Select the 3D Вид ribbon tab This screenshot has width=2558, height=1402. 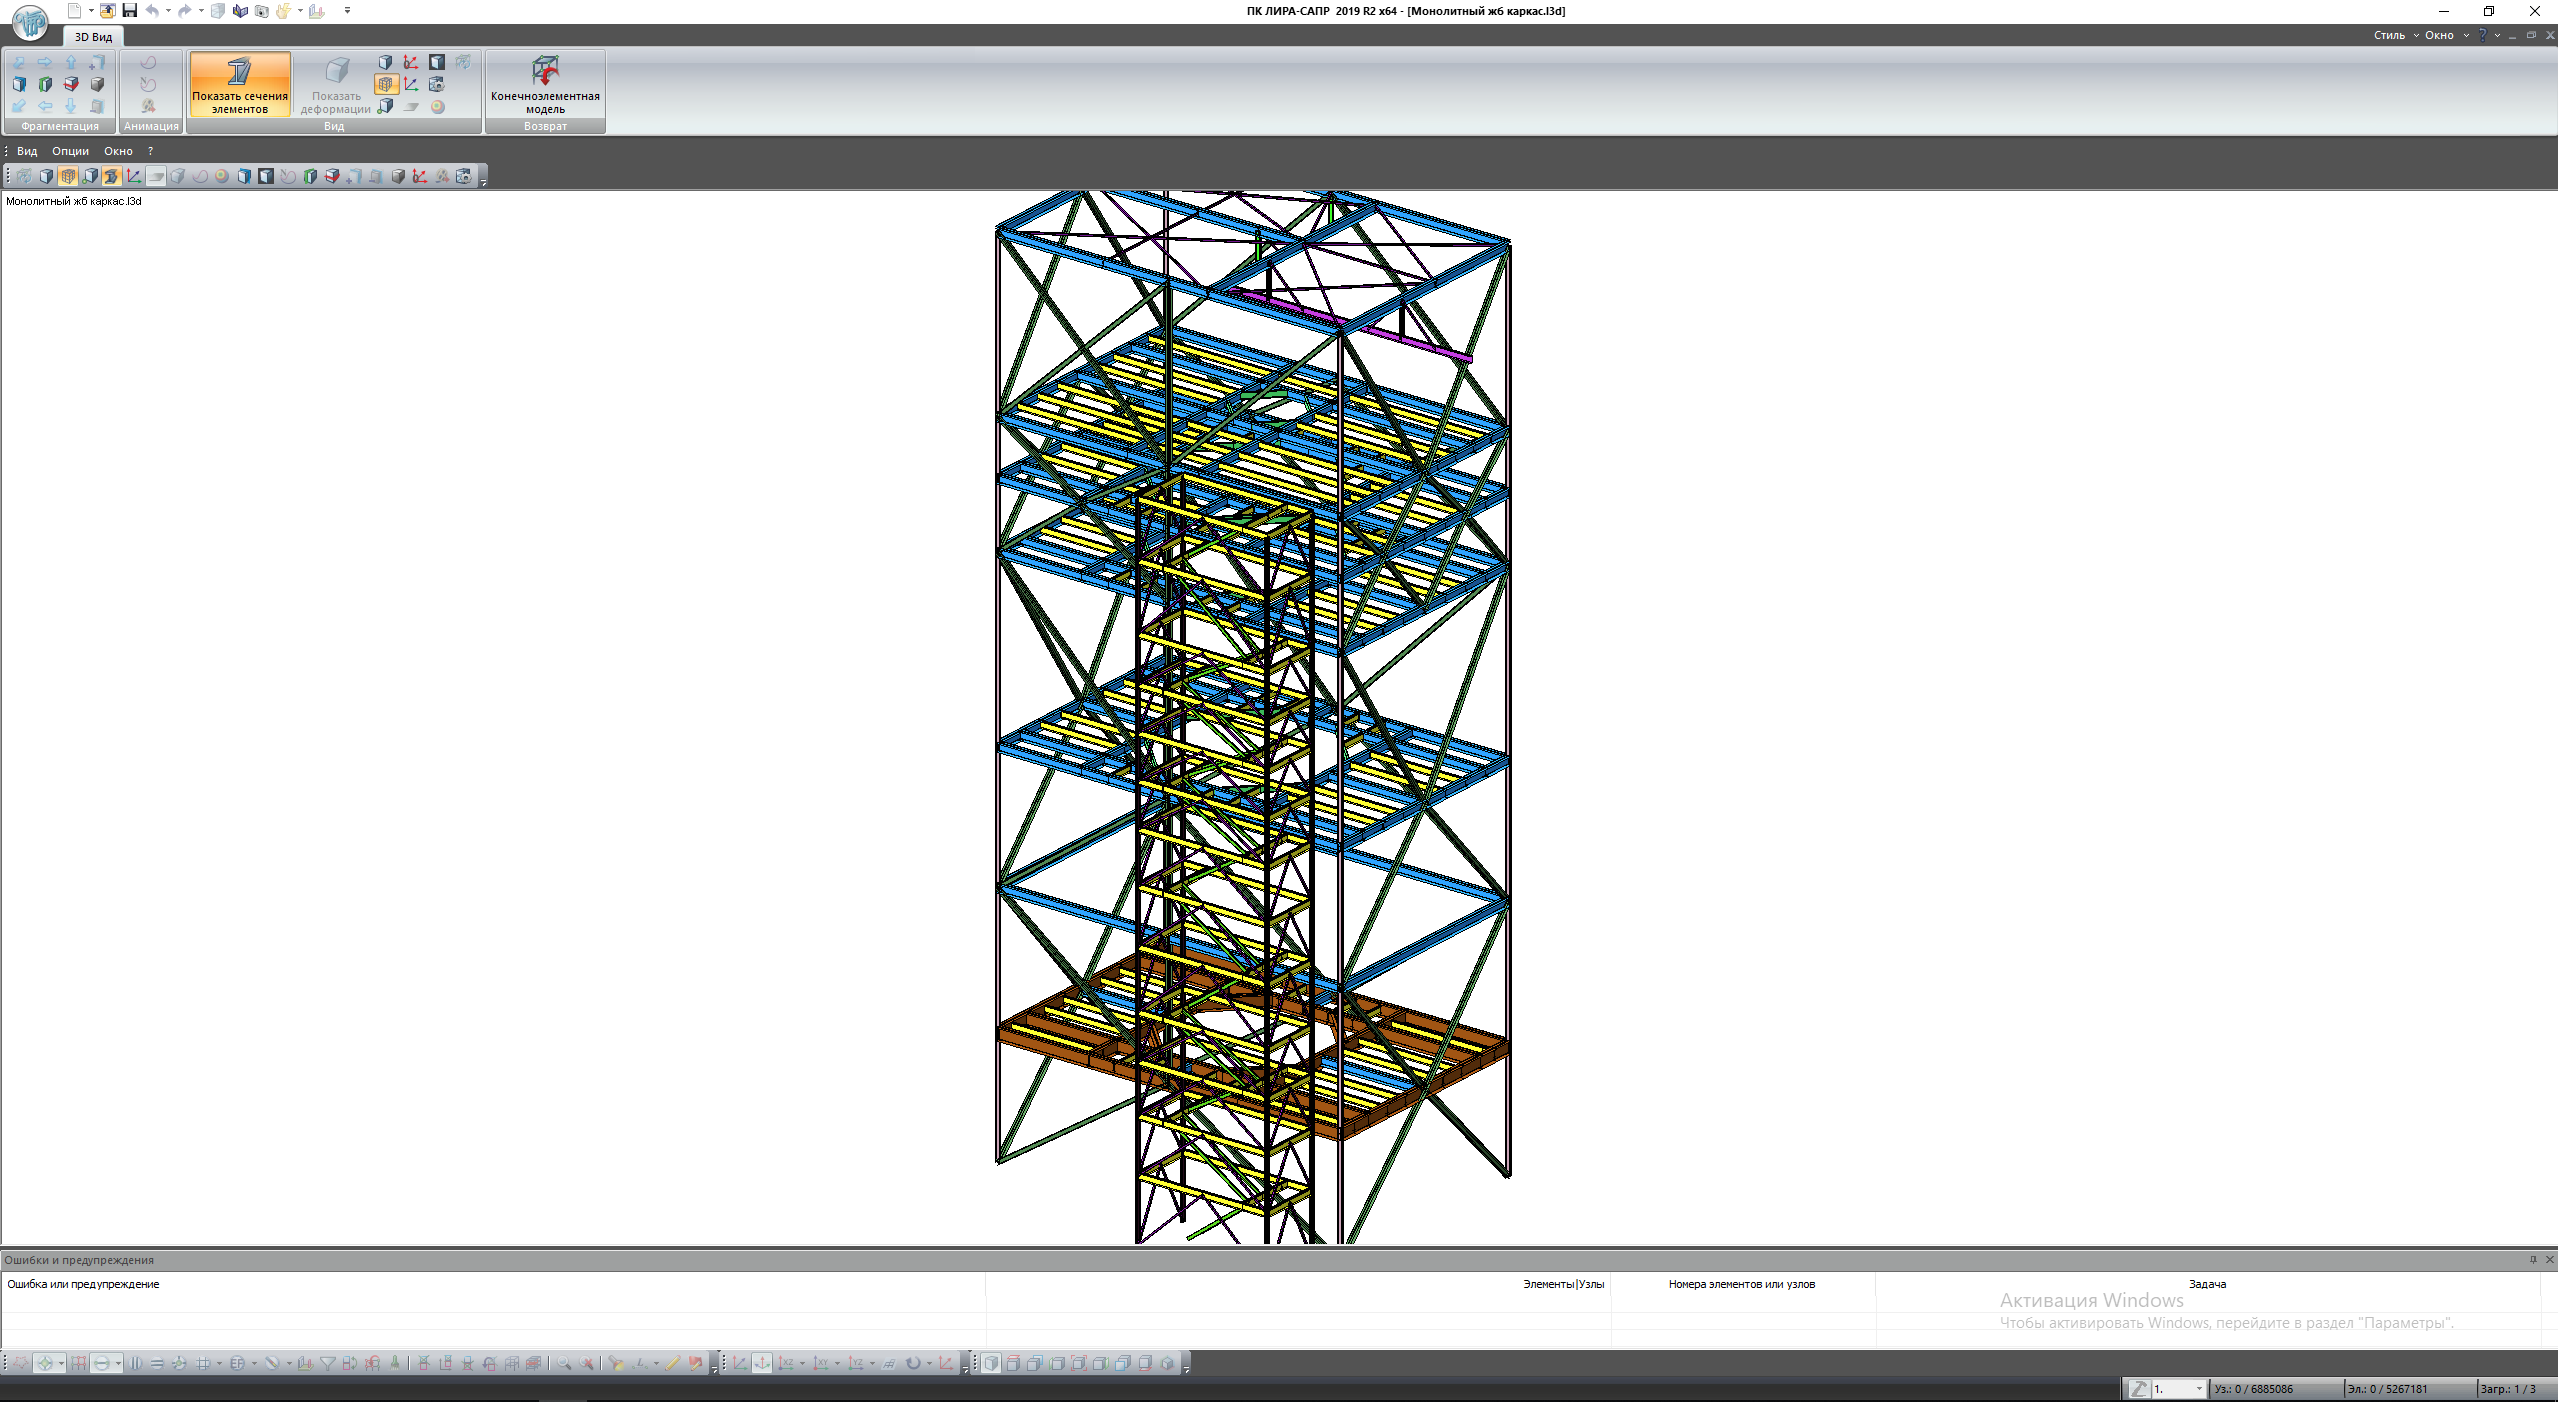pos(93,37)
